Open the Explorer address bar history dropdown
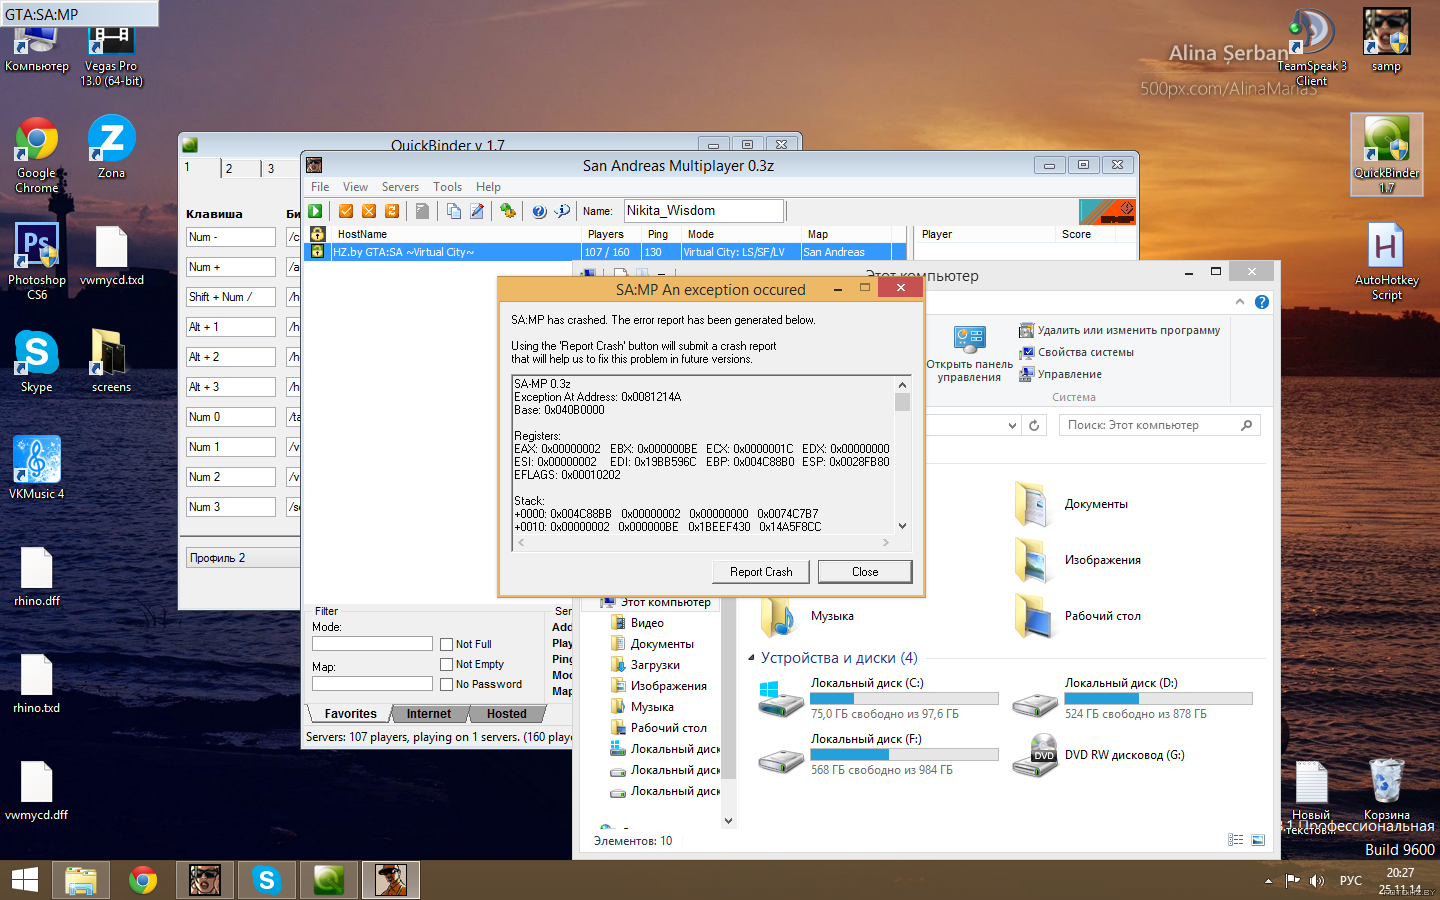1440x900 pixels. pyautogui.click(x=1012, y=425)
